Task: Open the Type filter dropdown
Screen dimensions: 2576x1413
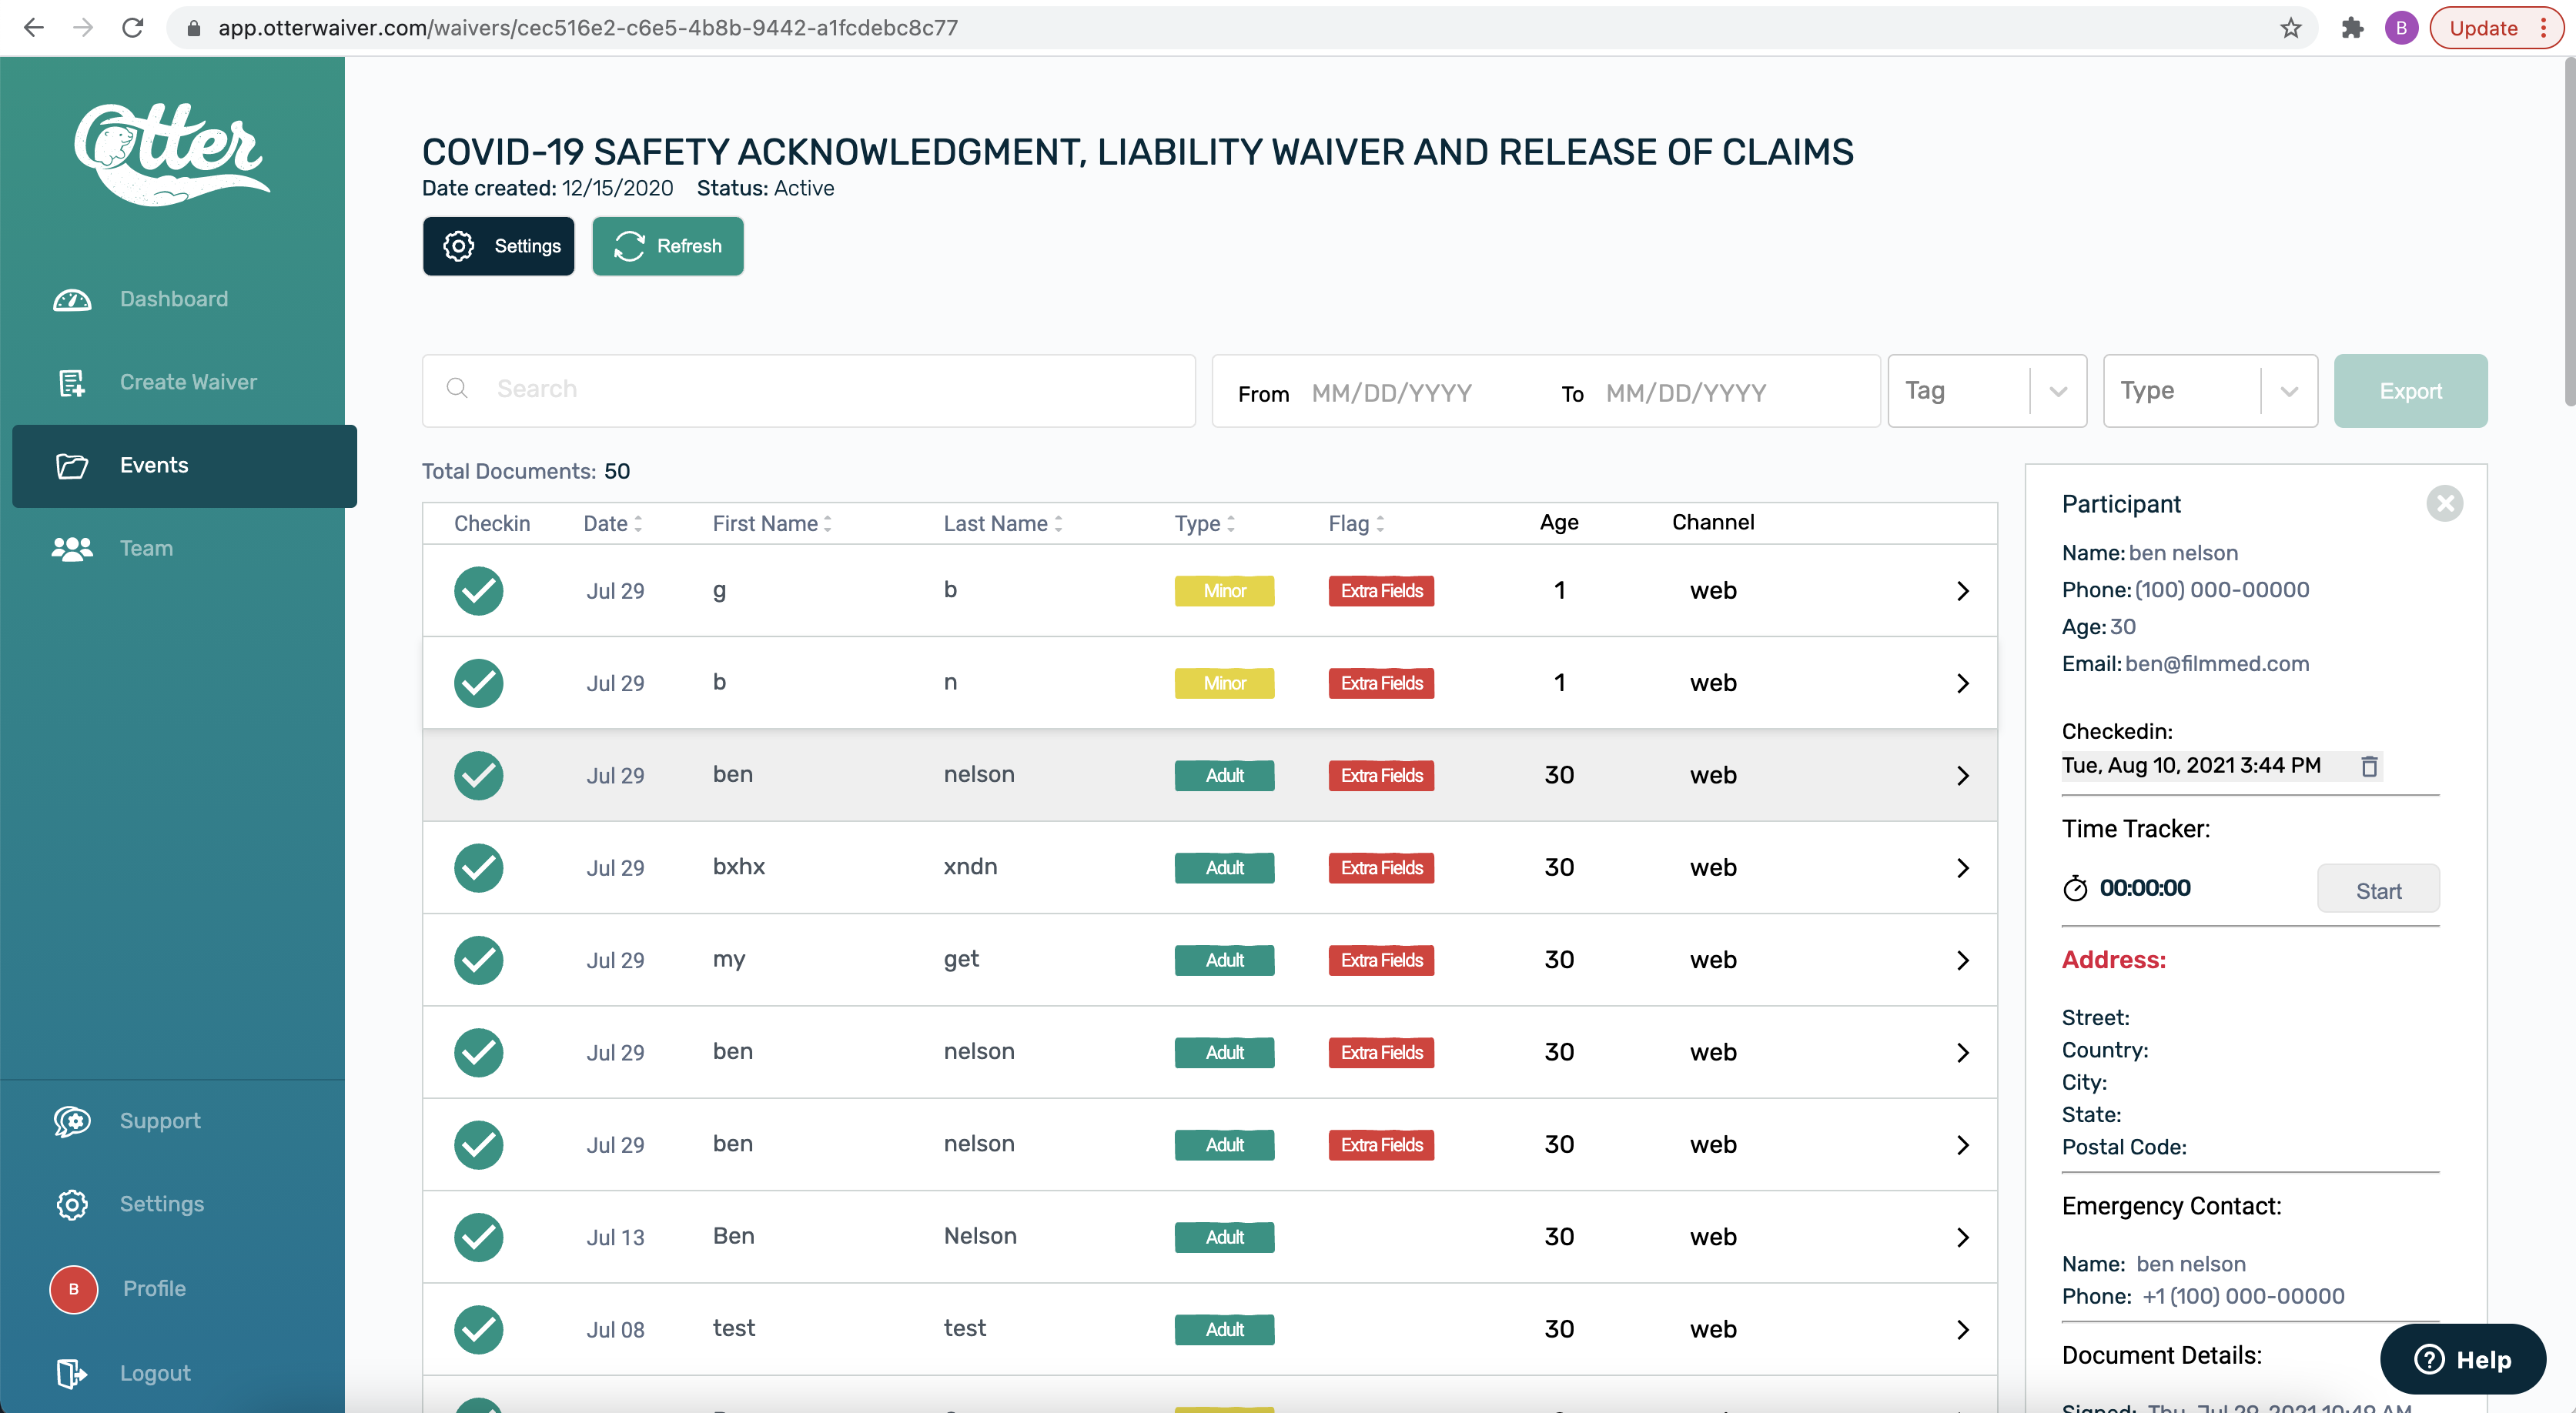Action: (x=2209, y=391)
